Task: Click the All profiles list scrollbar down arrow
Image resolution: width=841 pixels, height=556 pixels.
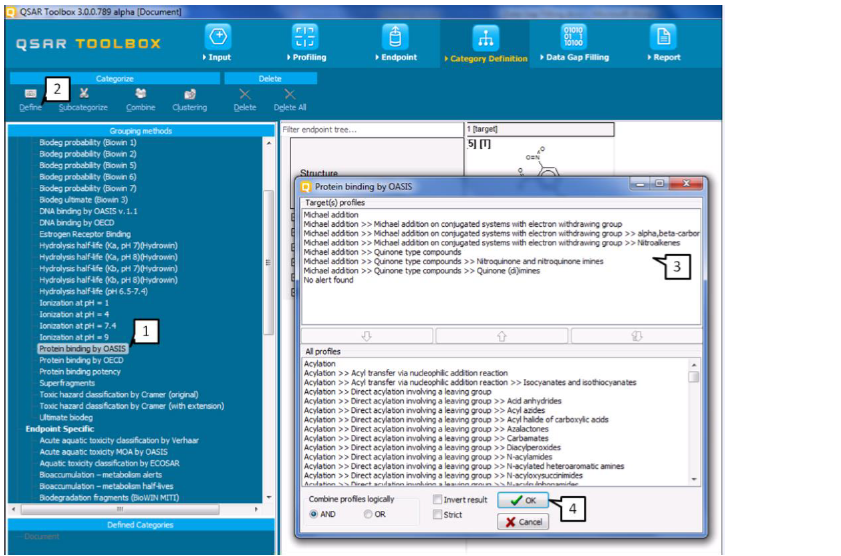Action: (x=694, y=480)
